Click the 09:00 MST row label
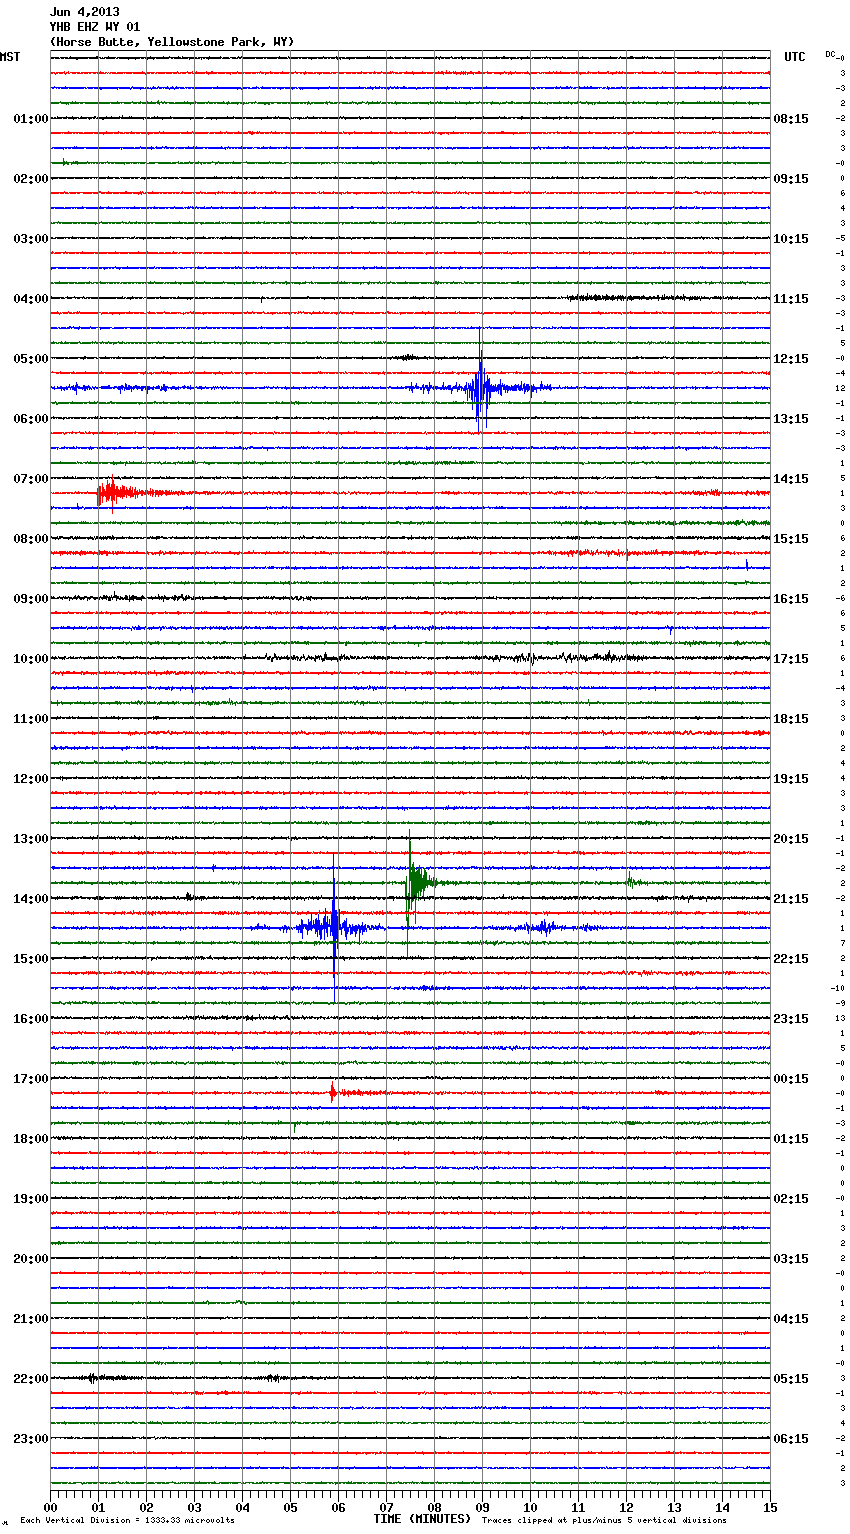This screenshot has height=1534, width=850. (31, 599)
